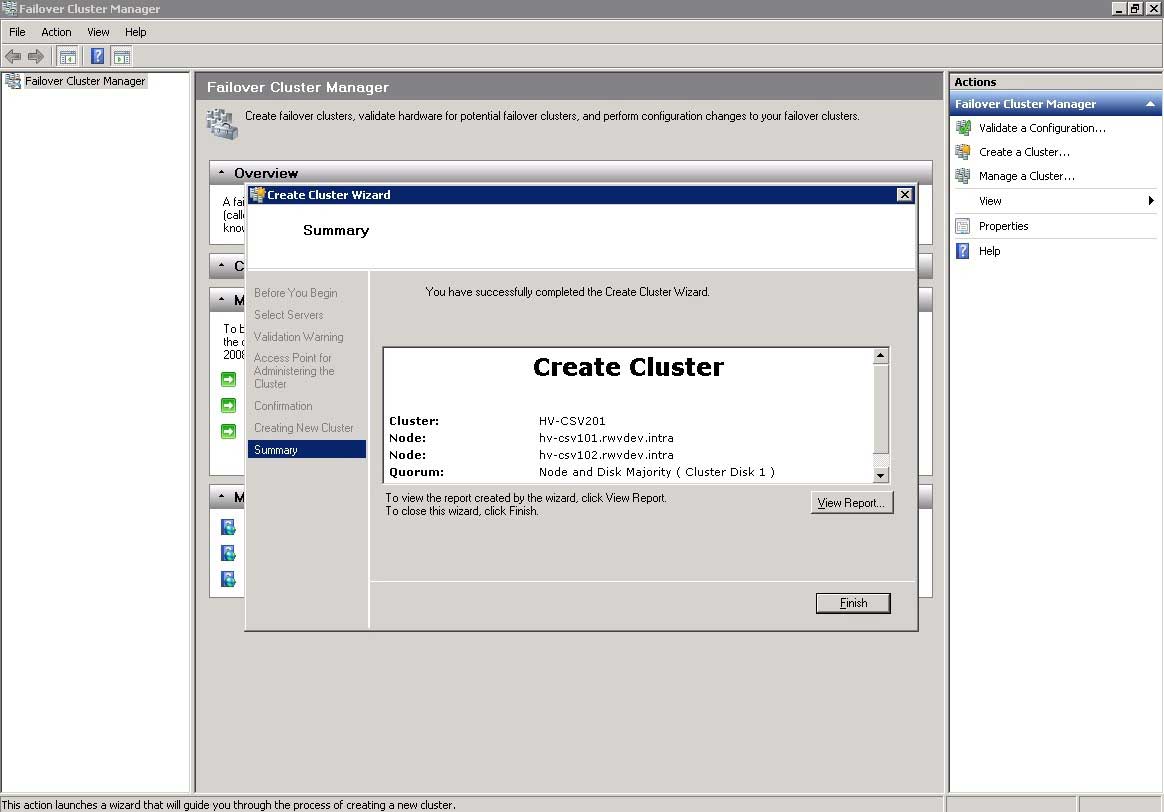The width and height of the screenshot is (1164, 812).
Task: Close the Create Cluster Wizard dialog
Action: (904, 194)
